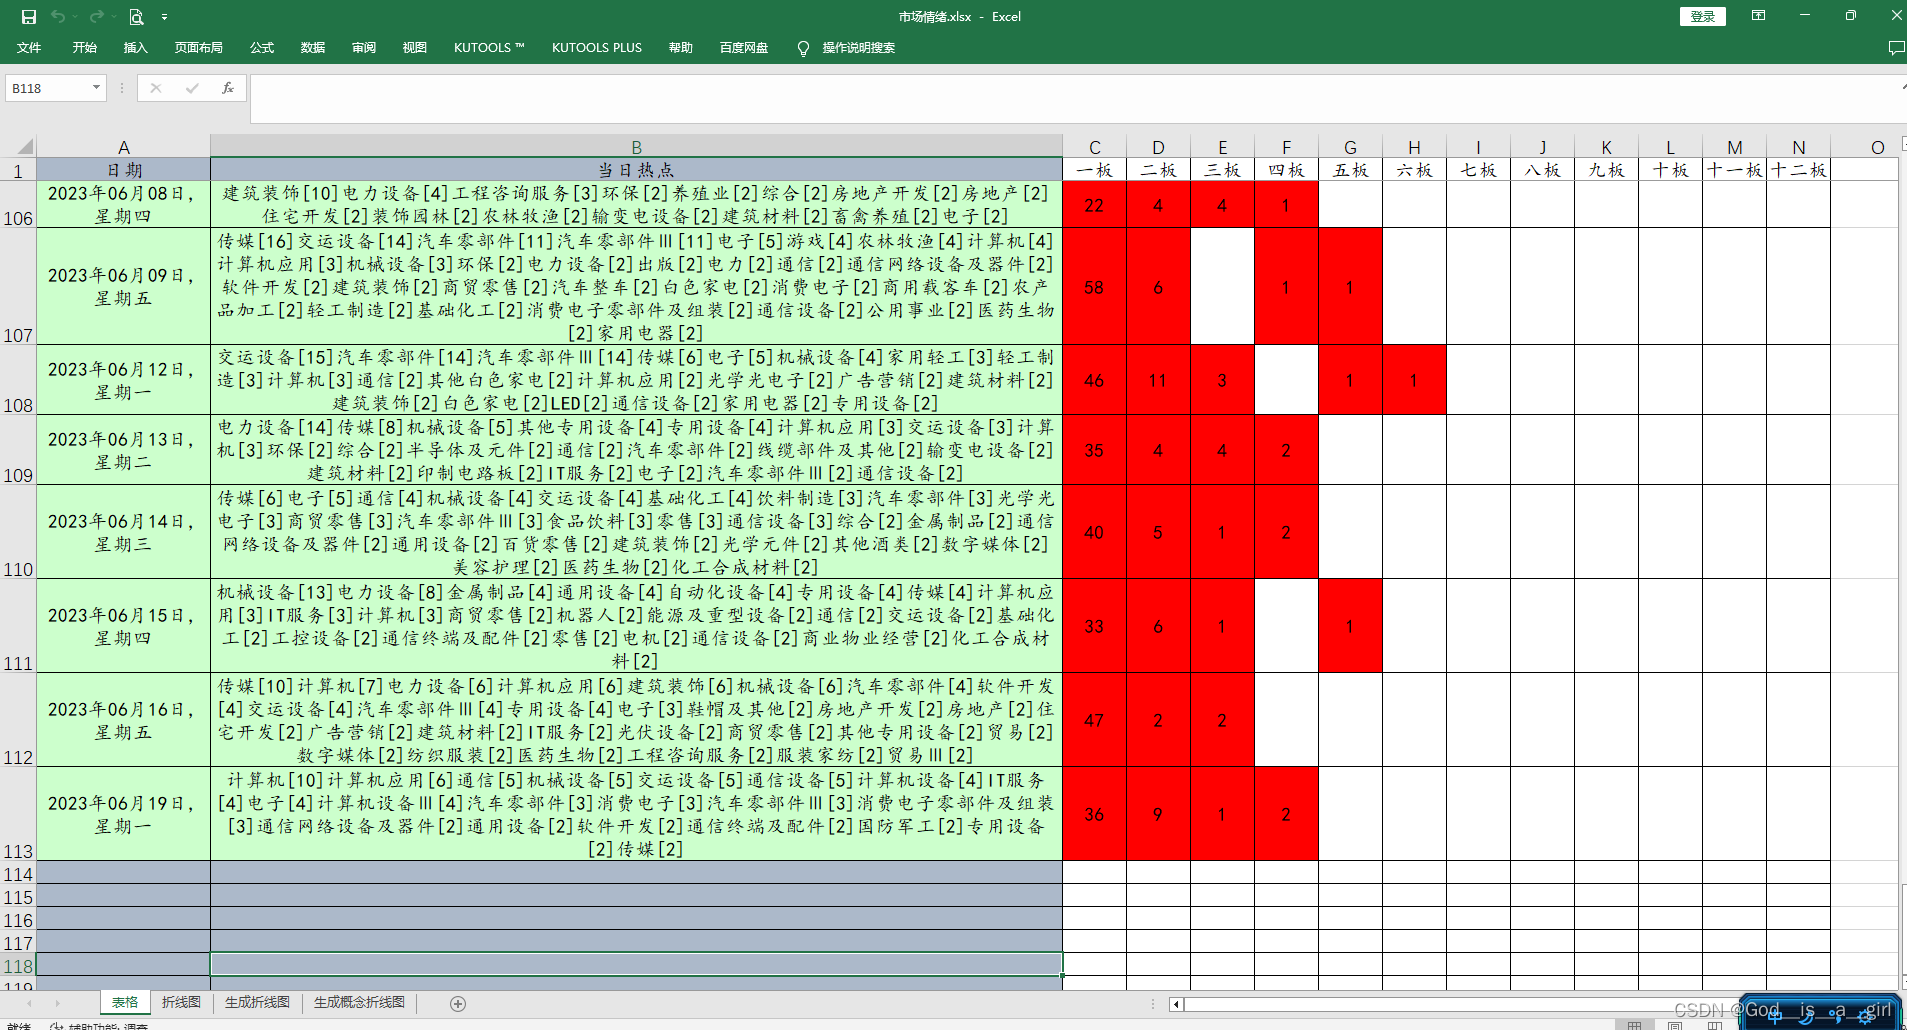Save the workbook using the floppy disk icon

[x=28, y=16]
